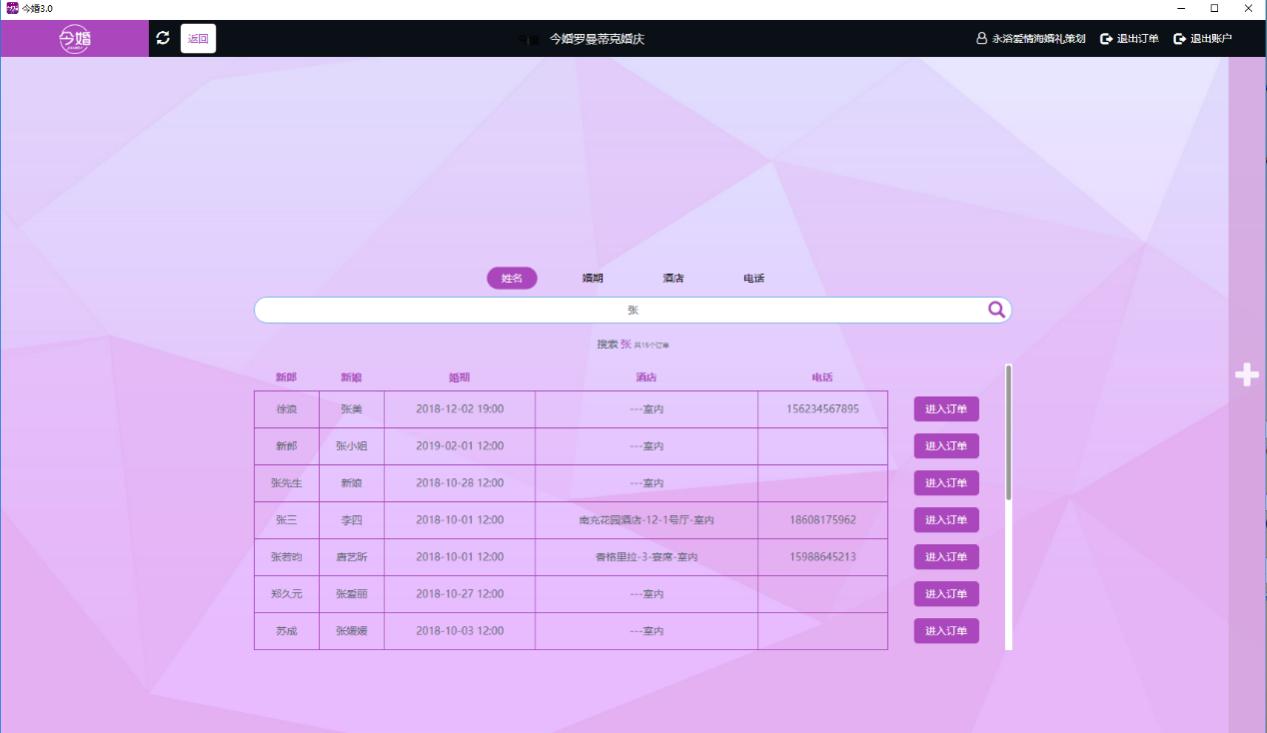
Task: Click the 今婚 logo in top left corner
Action: [74, 37]
